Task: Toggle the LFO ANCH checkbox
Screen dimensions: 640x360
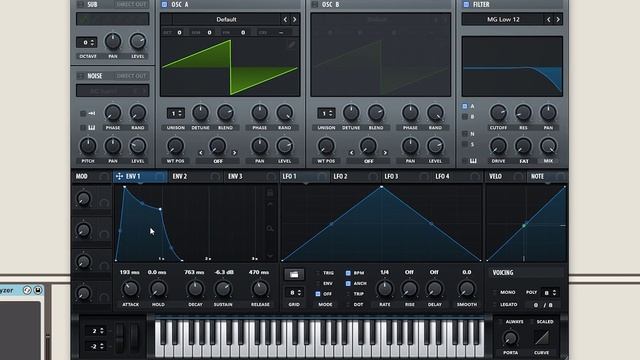Action: coord(348,283)
